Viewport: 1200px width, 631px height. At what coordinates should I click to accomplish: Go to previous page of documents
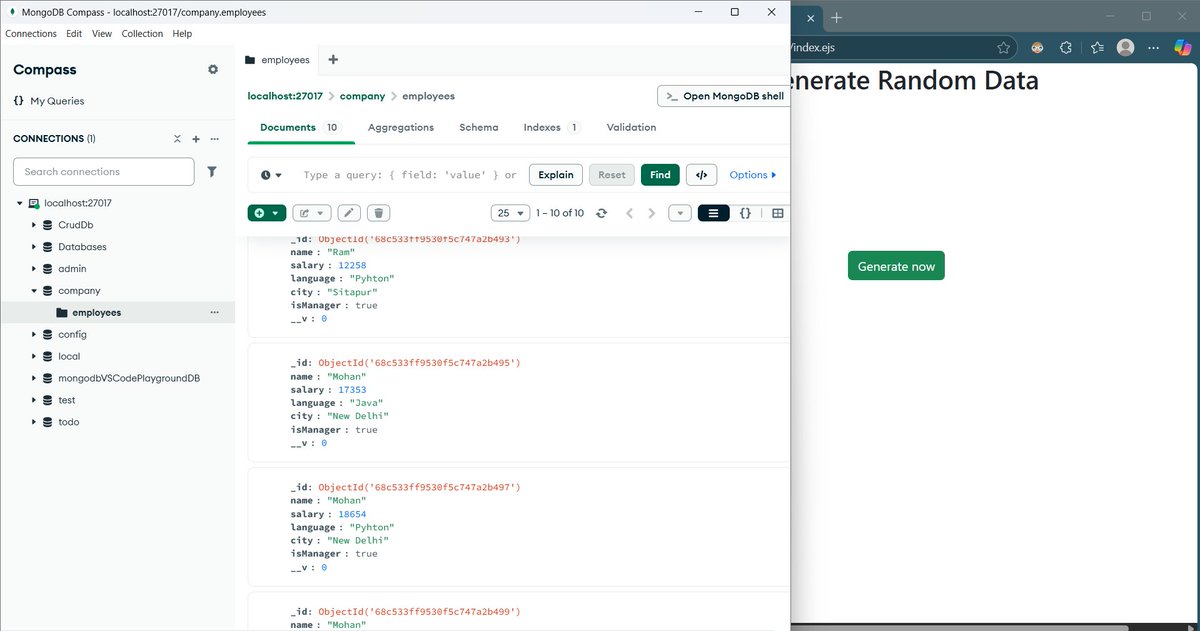coord(630,213)
